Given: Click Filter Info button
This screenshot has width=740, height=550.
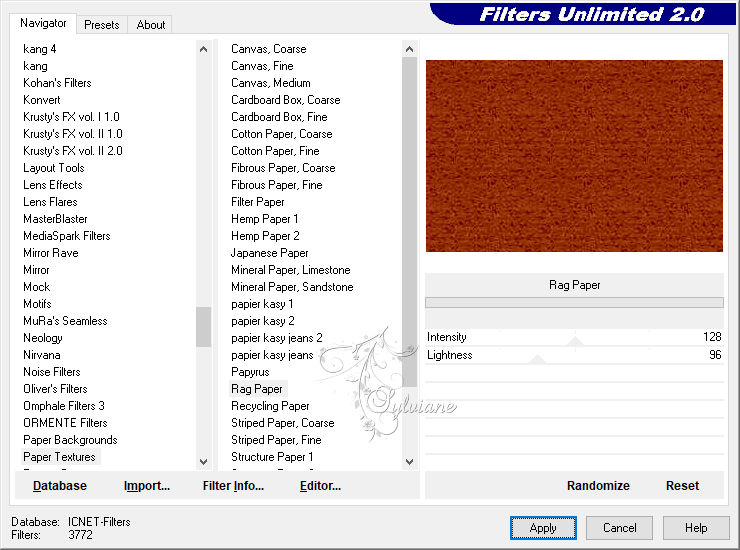Looking at the screenshot, I should tap(233, 486).
